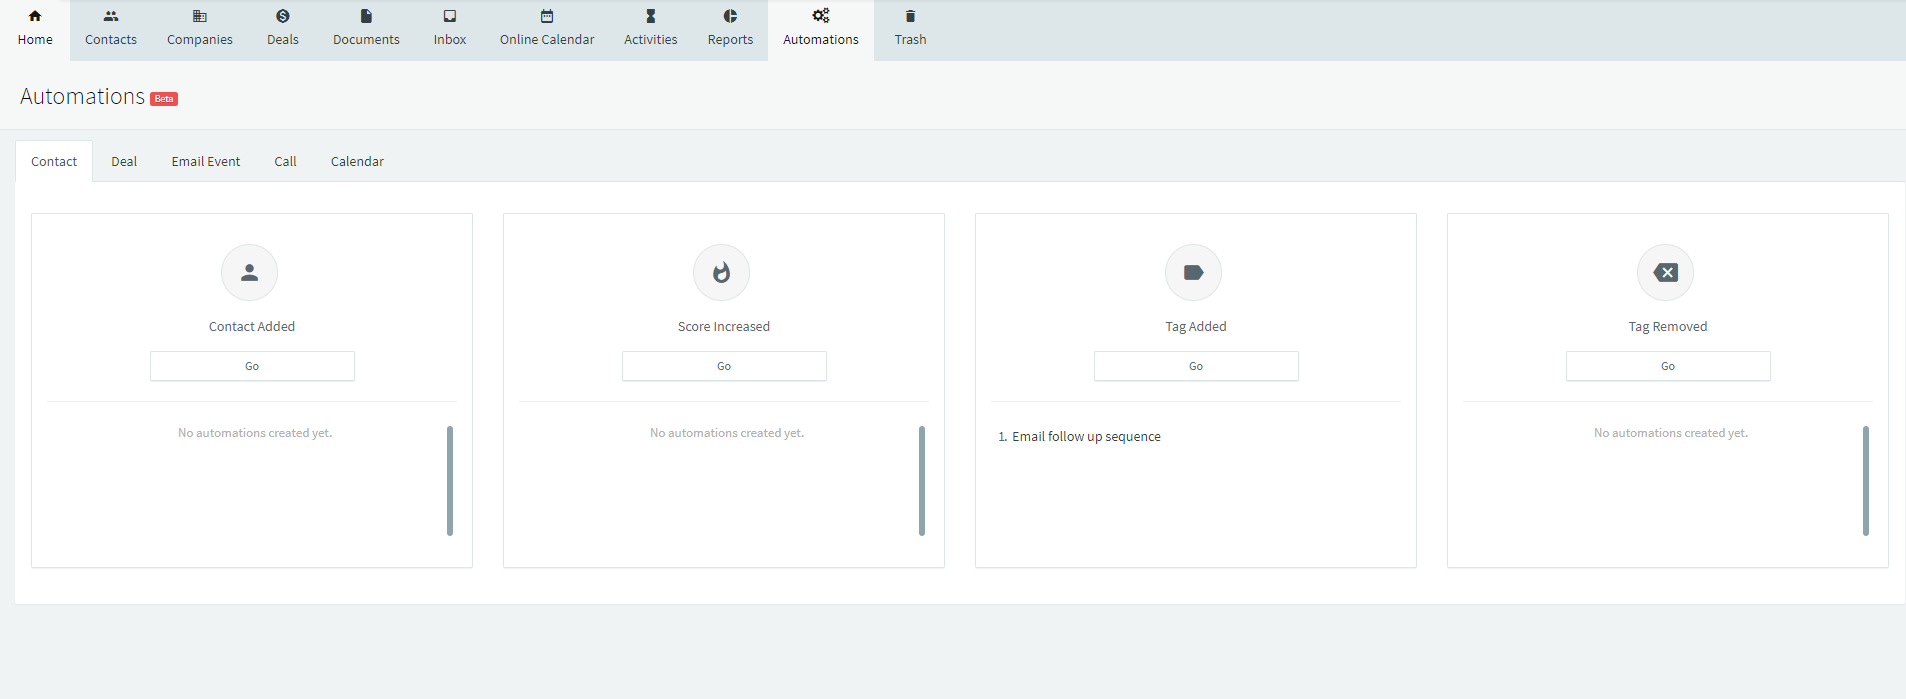This screenshot has height=699, width=1906.
Task: Click Go under Score Increased
Action: (724, 366)
